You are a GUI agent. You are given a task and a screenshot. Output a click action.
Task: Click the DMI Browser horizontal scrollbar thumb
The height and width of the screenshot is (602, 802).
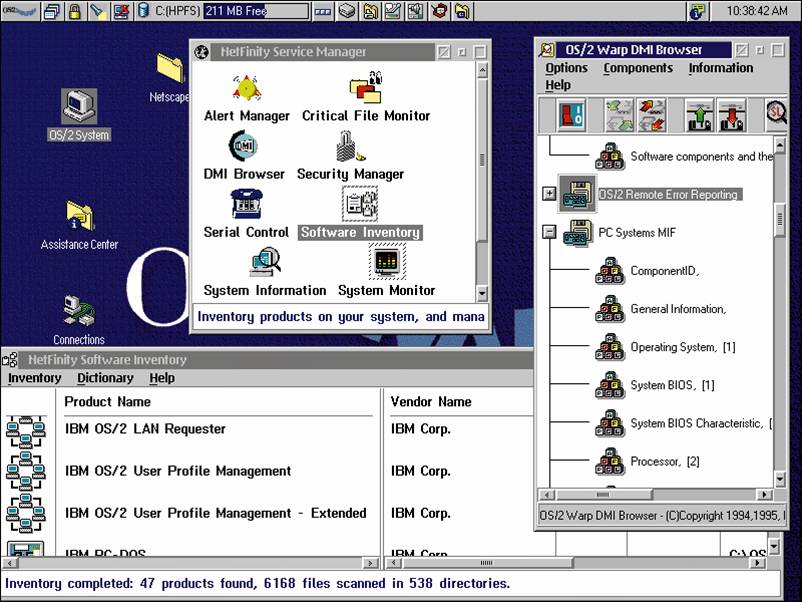click(604, 495)
